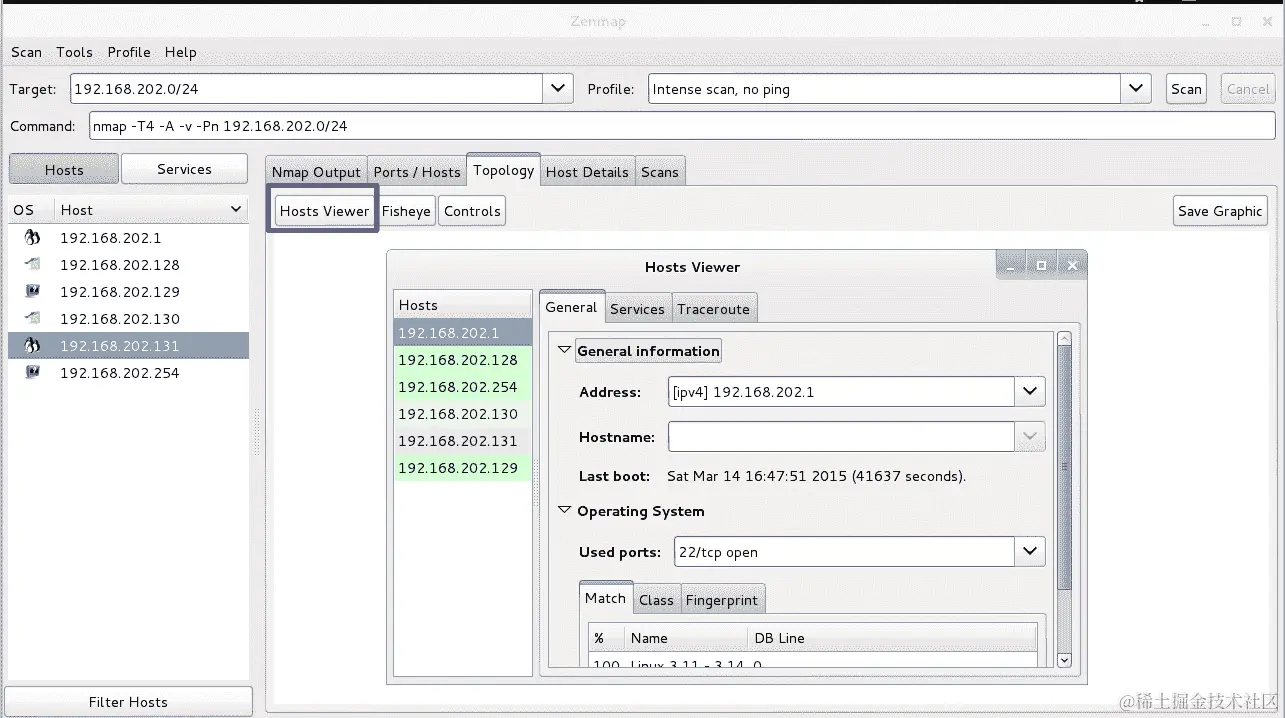The image size is (1285, 718).
Task: Click the OS icon beside 192.168.202.1
Action: pos(32,238)
